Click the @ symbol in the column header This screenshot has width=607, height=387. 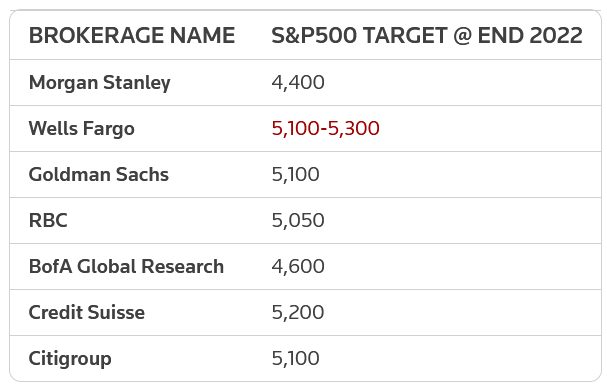click(x=462, y=35)
